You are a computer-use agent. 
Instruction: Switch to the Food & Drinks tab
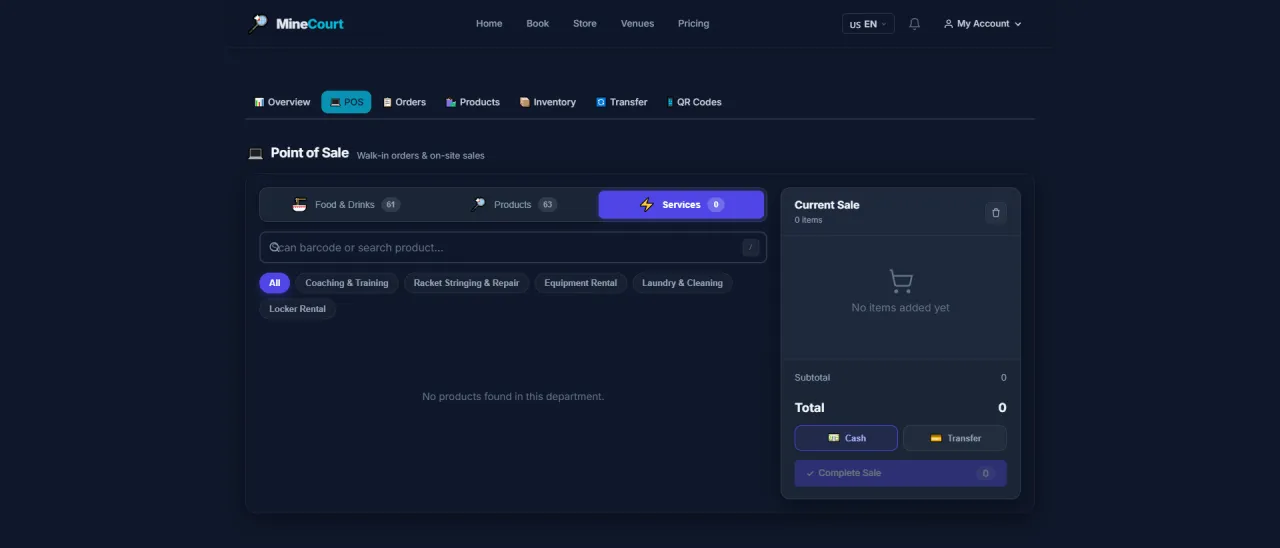[346, 205]
